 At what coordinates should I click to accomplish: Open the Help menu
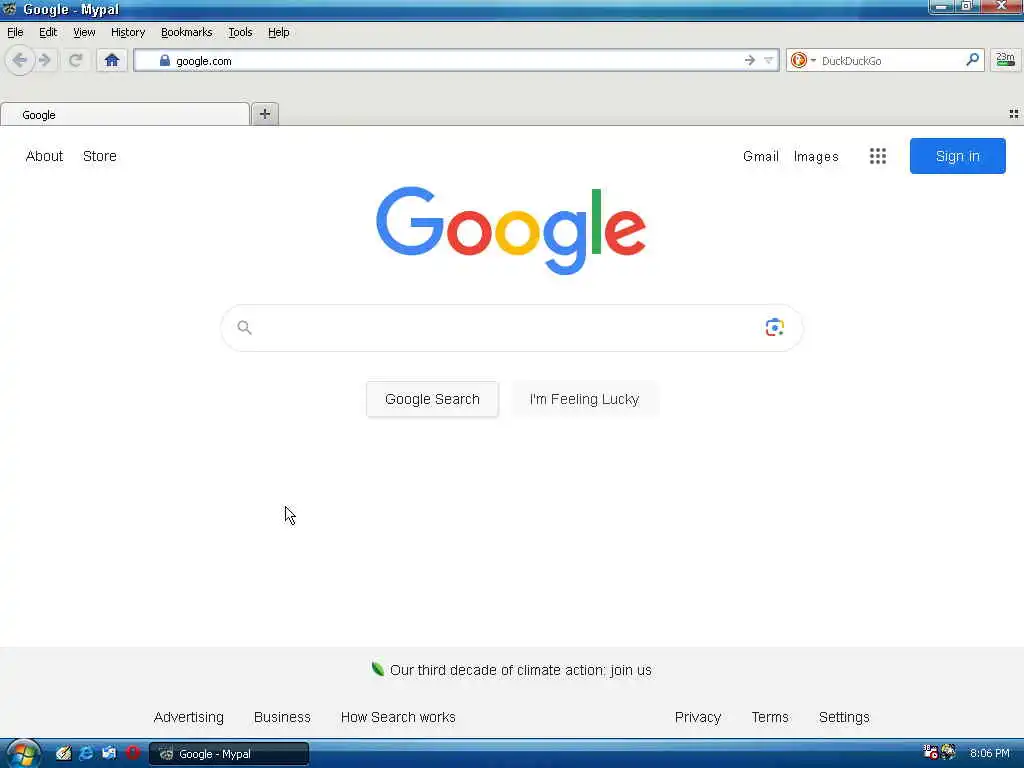point(279,32)
